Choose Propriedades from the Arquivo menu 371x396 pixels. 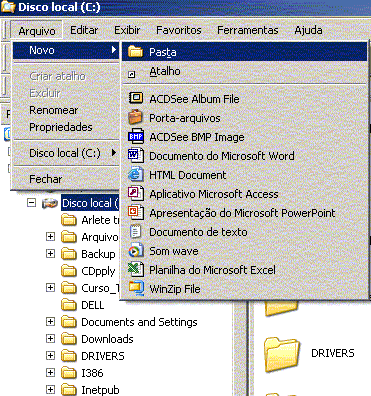click(66, 127)
